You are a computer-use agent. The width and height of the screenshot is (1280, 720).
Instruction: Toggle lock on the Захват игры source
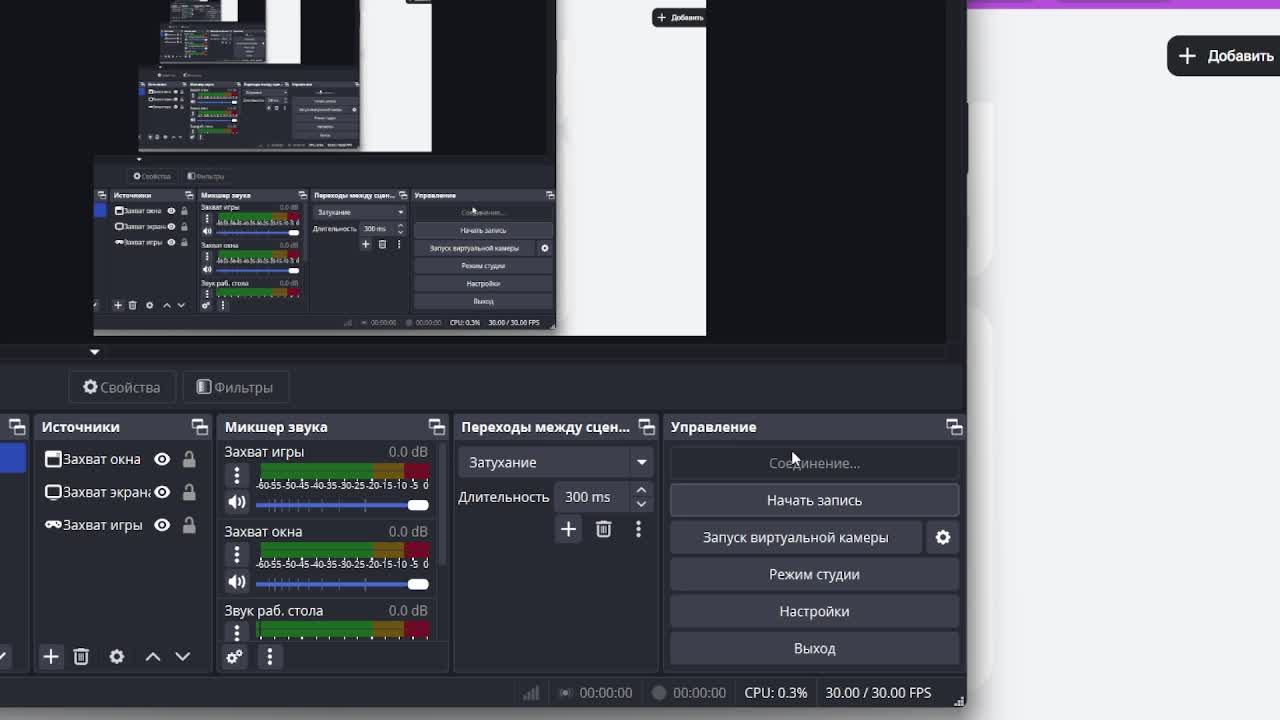[189, 525]
